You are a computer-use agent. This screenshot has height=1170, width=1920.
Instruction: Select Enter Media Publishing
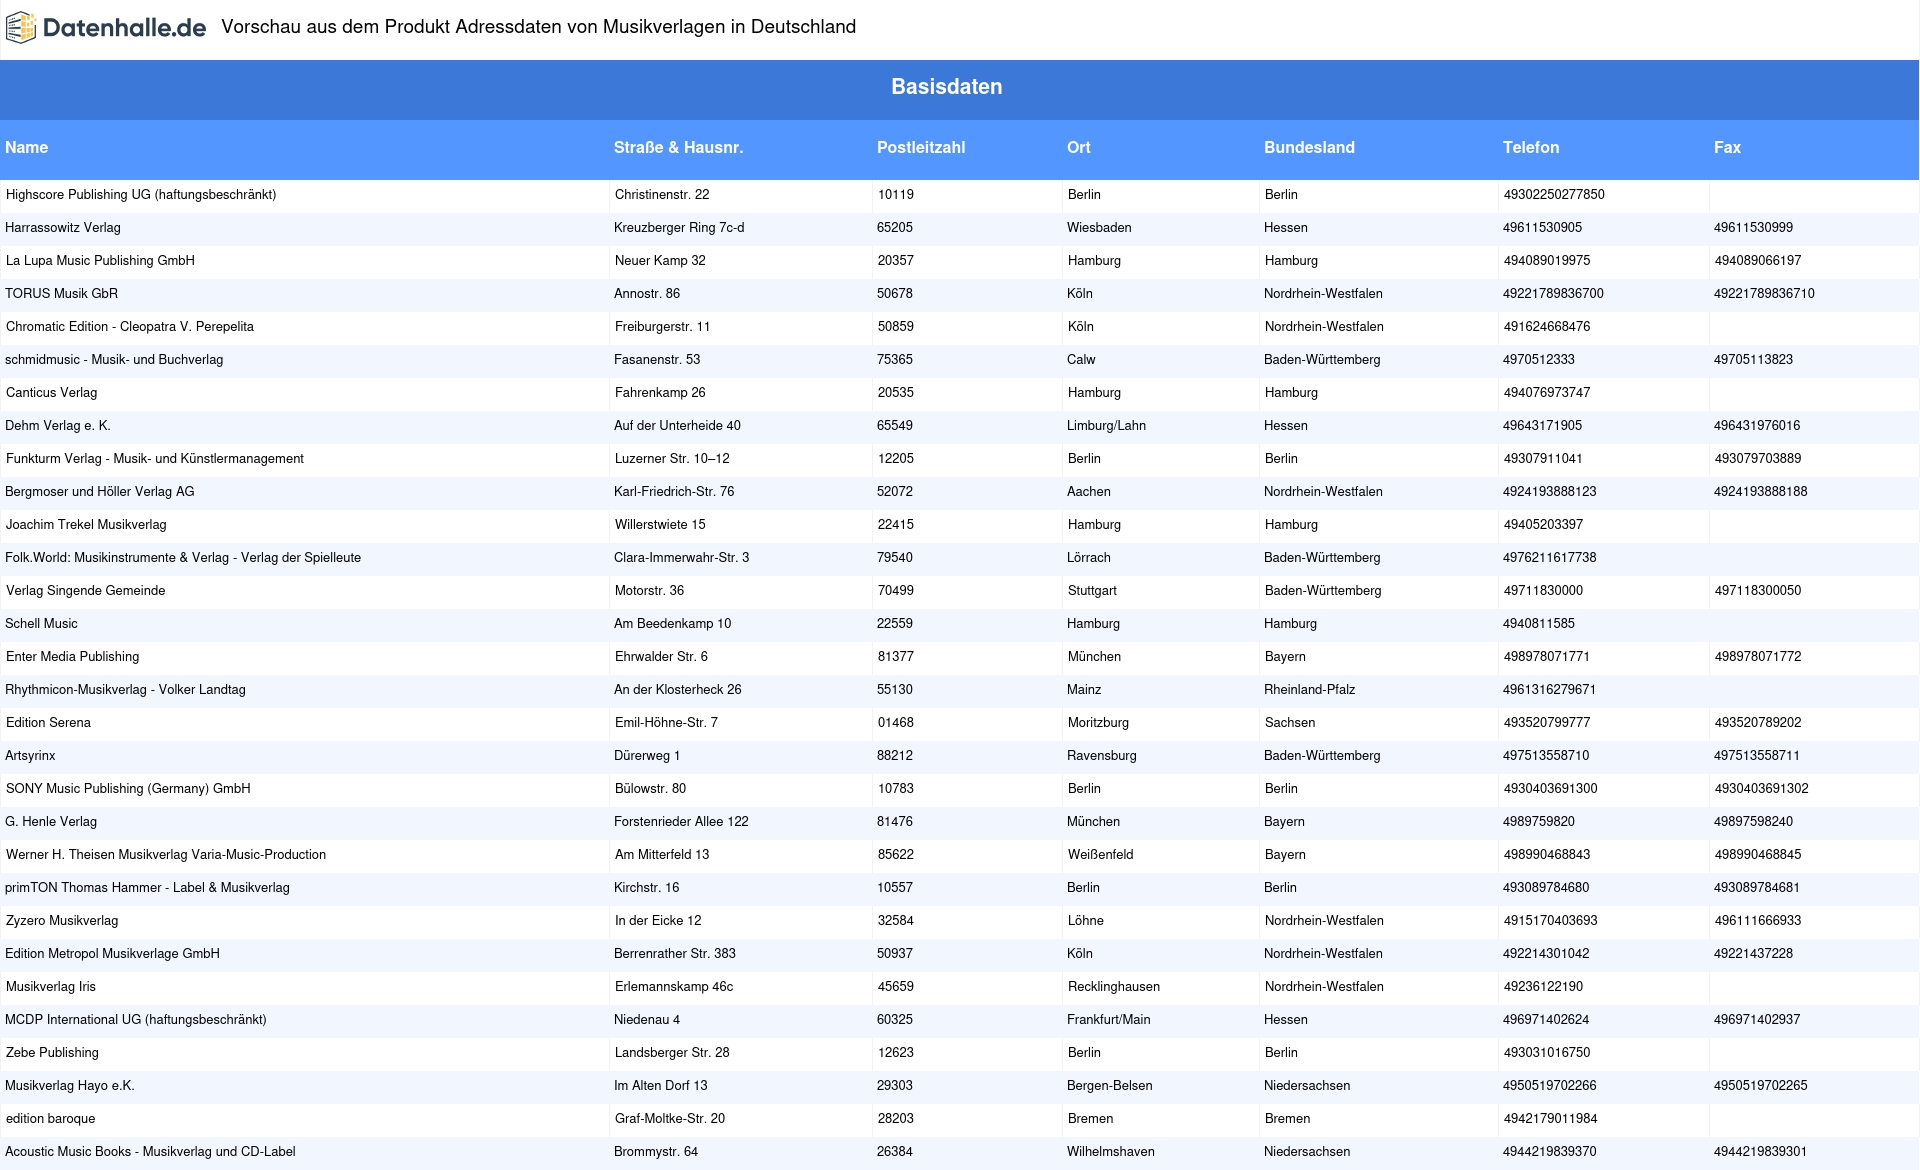pyautogui.click(x=72, y=657)
